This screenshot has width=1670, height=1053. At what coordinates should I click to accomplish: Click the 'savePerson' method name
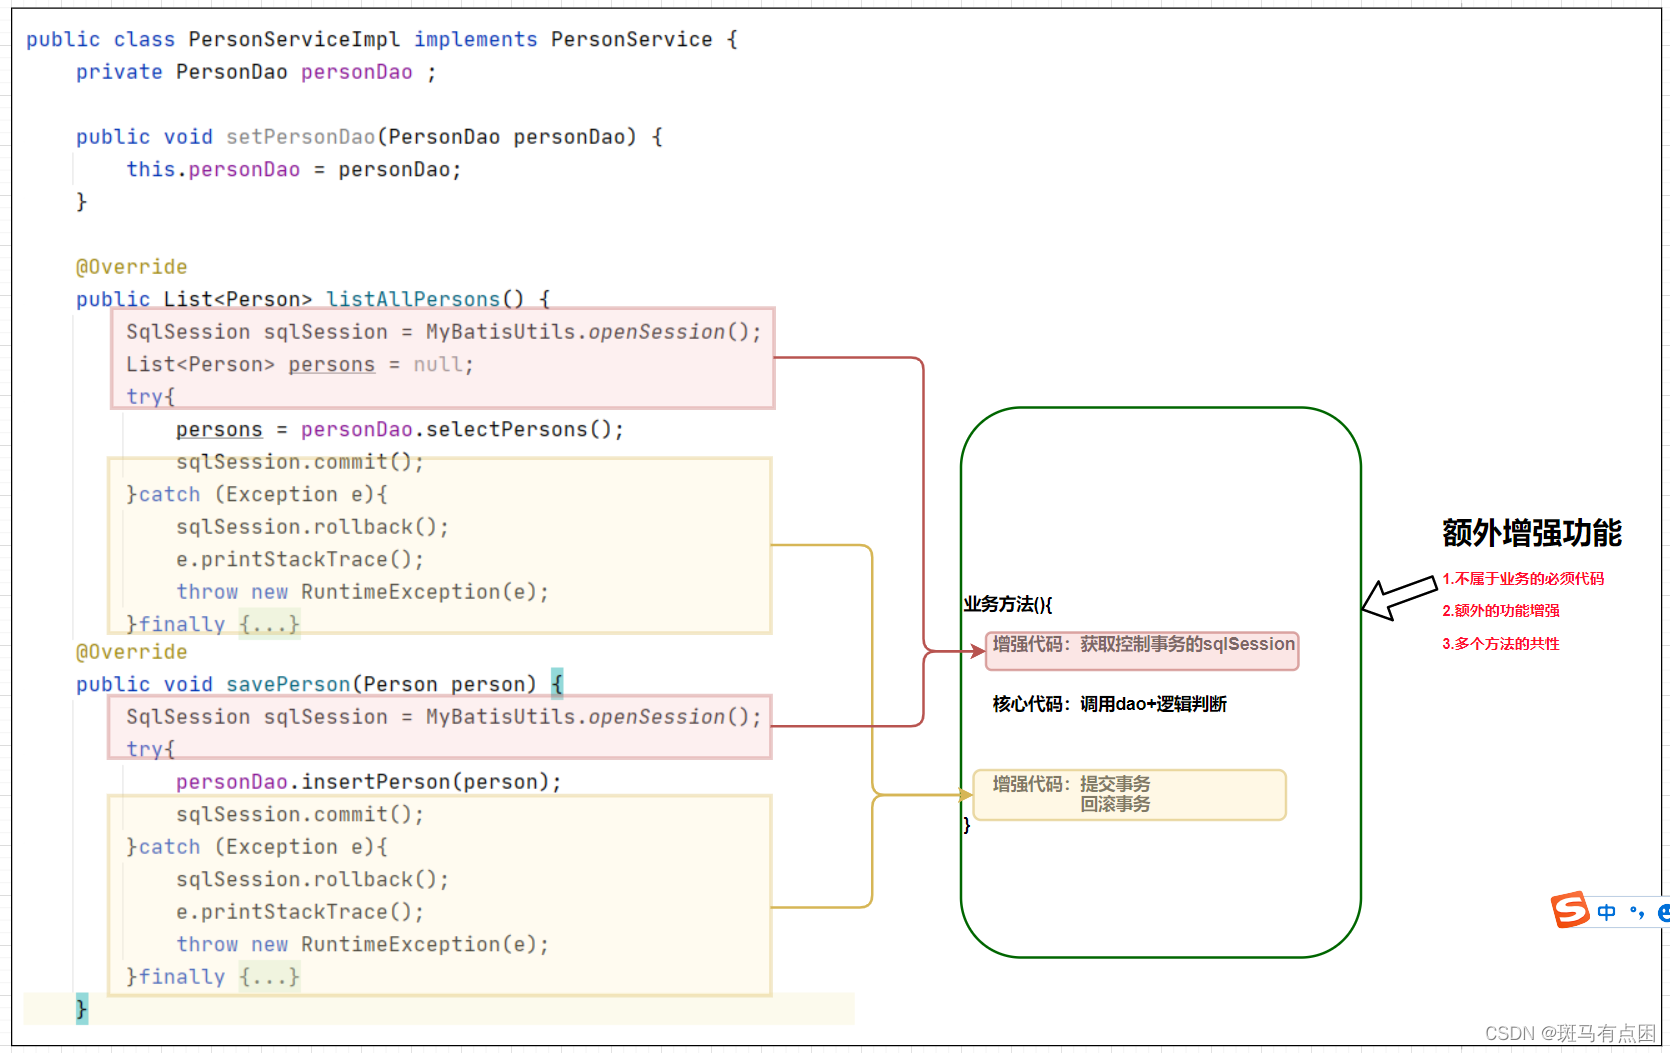(288, 684)
